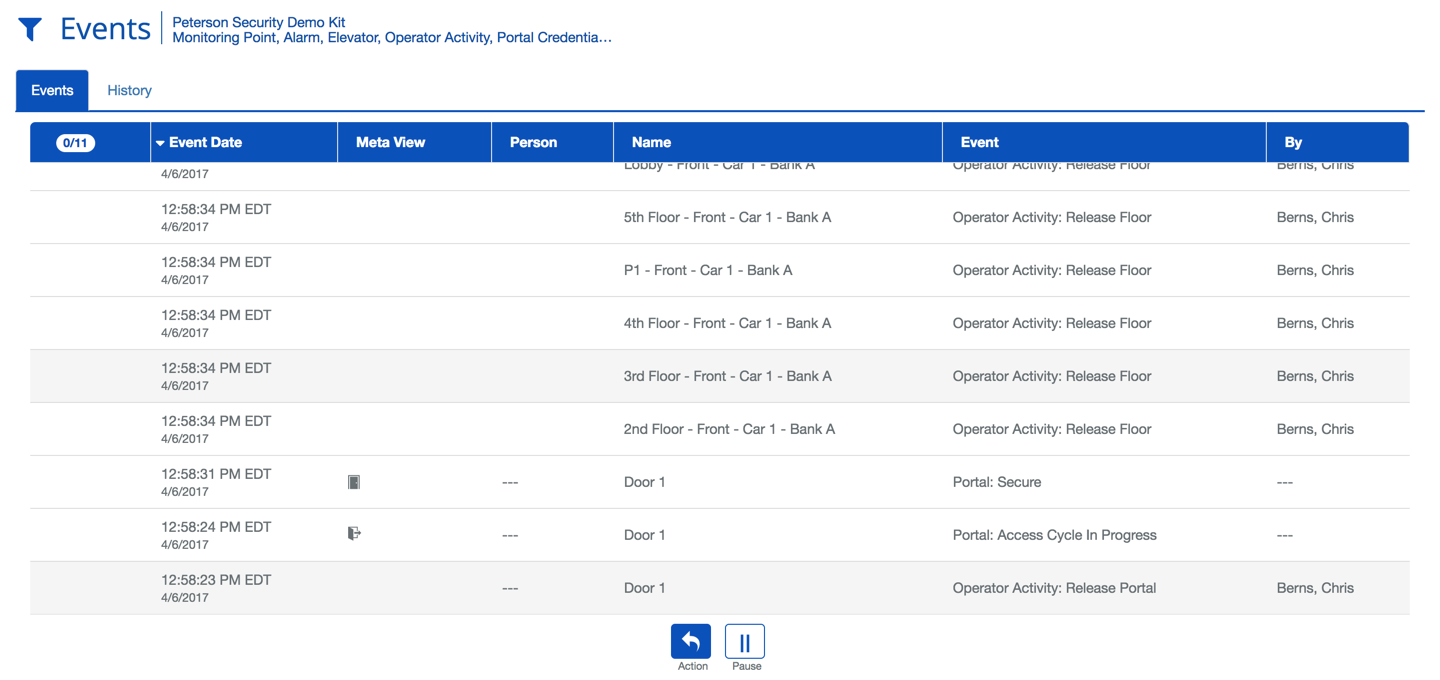Click Berns, Chris in the 5th Floor row
The height and width of the screenshot is (680, 1440).
tap(1315, 217)
